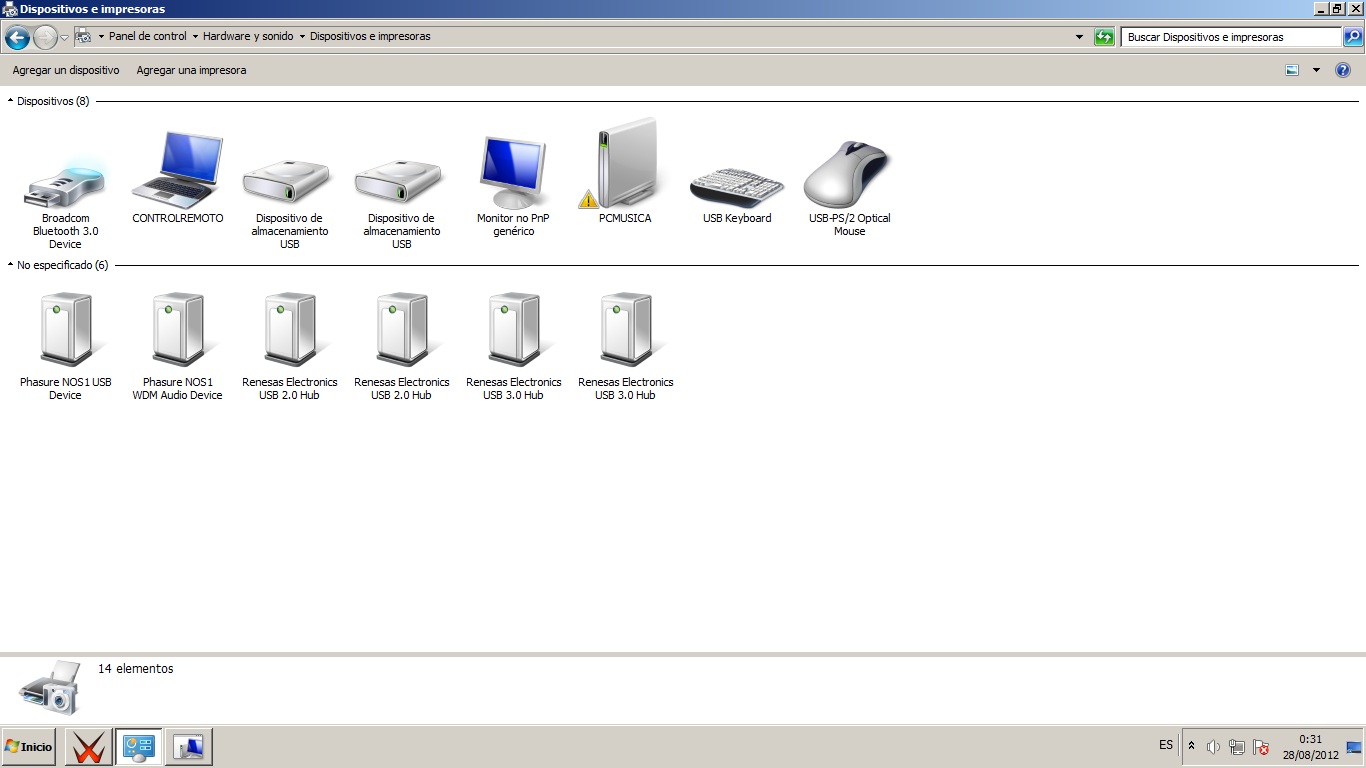The height and width of the screenshot is (768, 1366).
Task: Expand the Hardware y sonido breadcrumb arrow
Action: point(302,36)
